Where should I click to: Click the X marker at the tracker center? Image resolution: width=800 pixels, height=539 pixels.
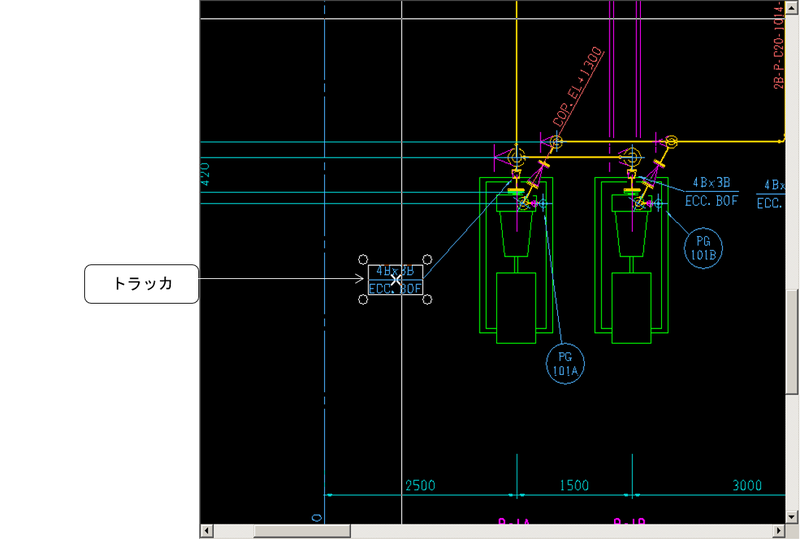tap(396, 281)
